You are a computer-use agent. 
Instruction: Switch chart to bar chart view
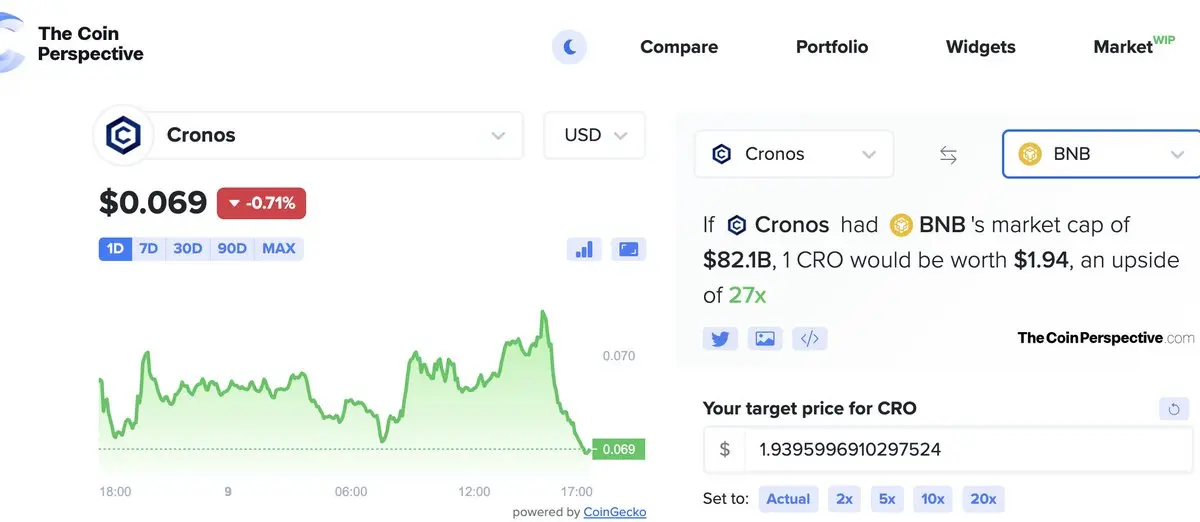(x=583, y=249)
